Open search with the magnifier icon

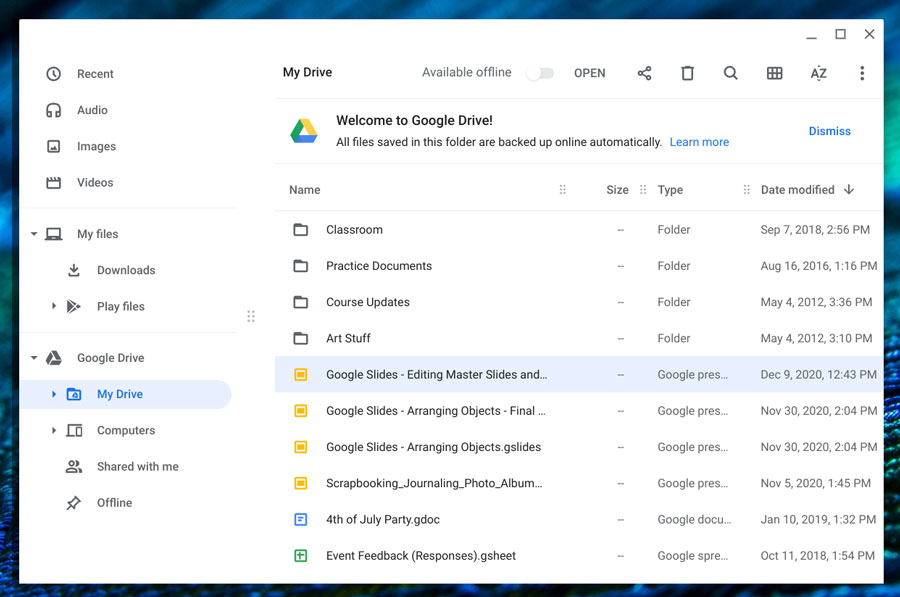coord(731,72)
